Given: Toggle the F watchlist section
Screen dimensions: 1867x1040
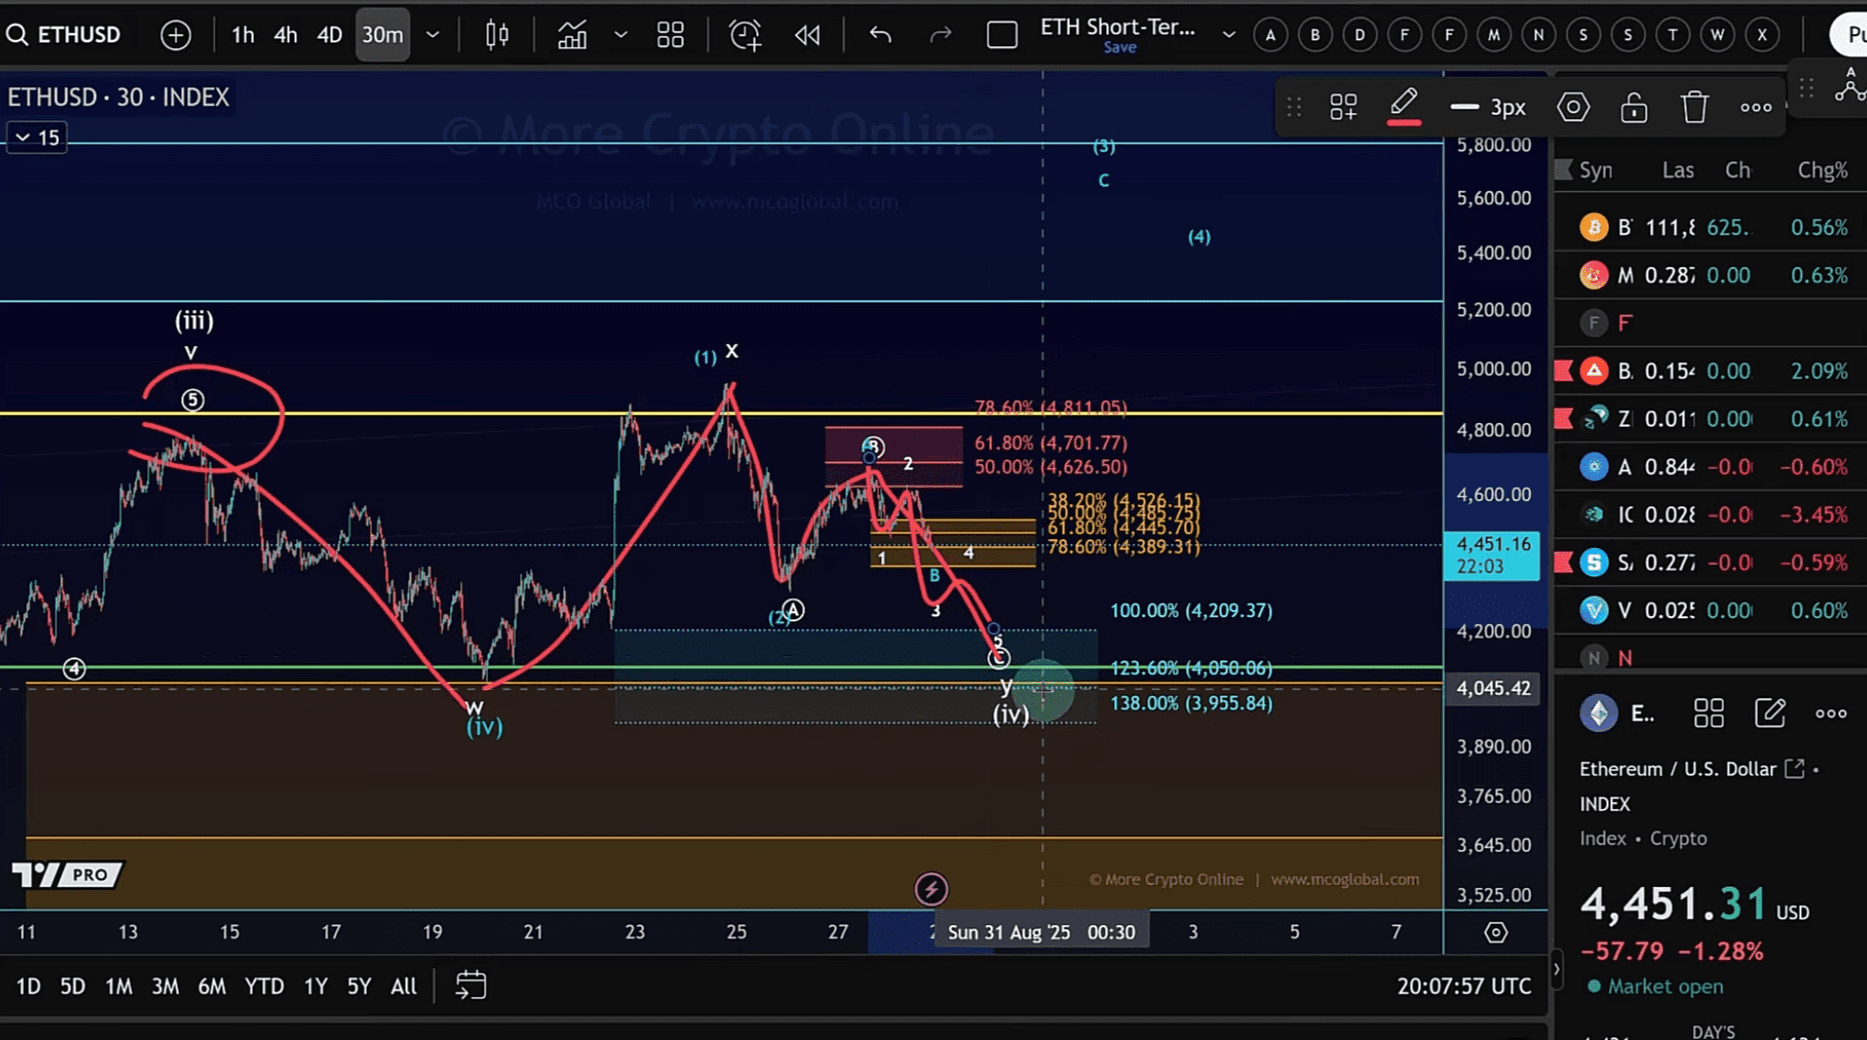Looking at the screenshot, I should point(1710,323).
